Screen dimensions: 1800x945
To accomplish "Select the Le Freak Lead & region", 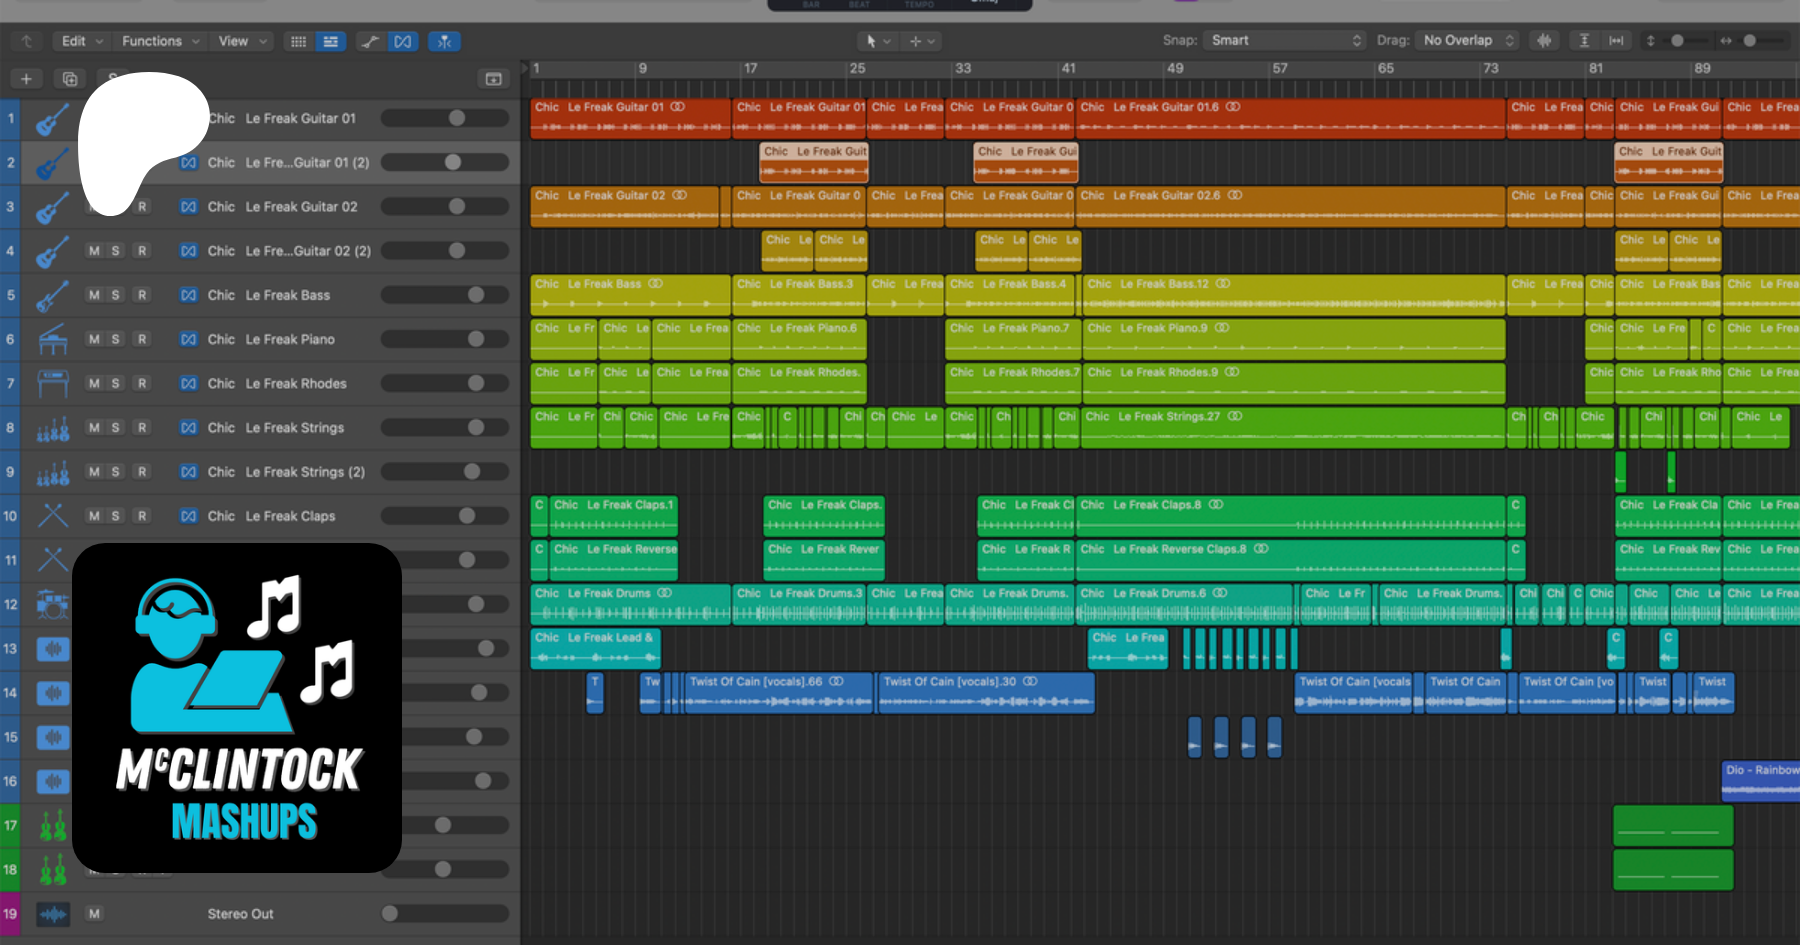I will tap(595, 648).
